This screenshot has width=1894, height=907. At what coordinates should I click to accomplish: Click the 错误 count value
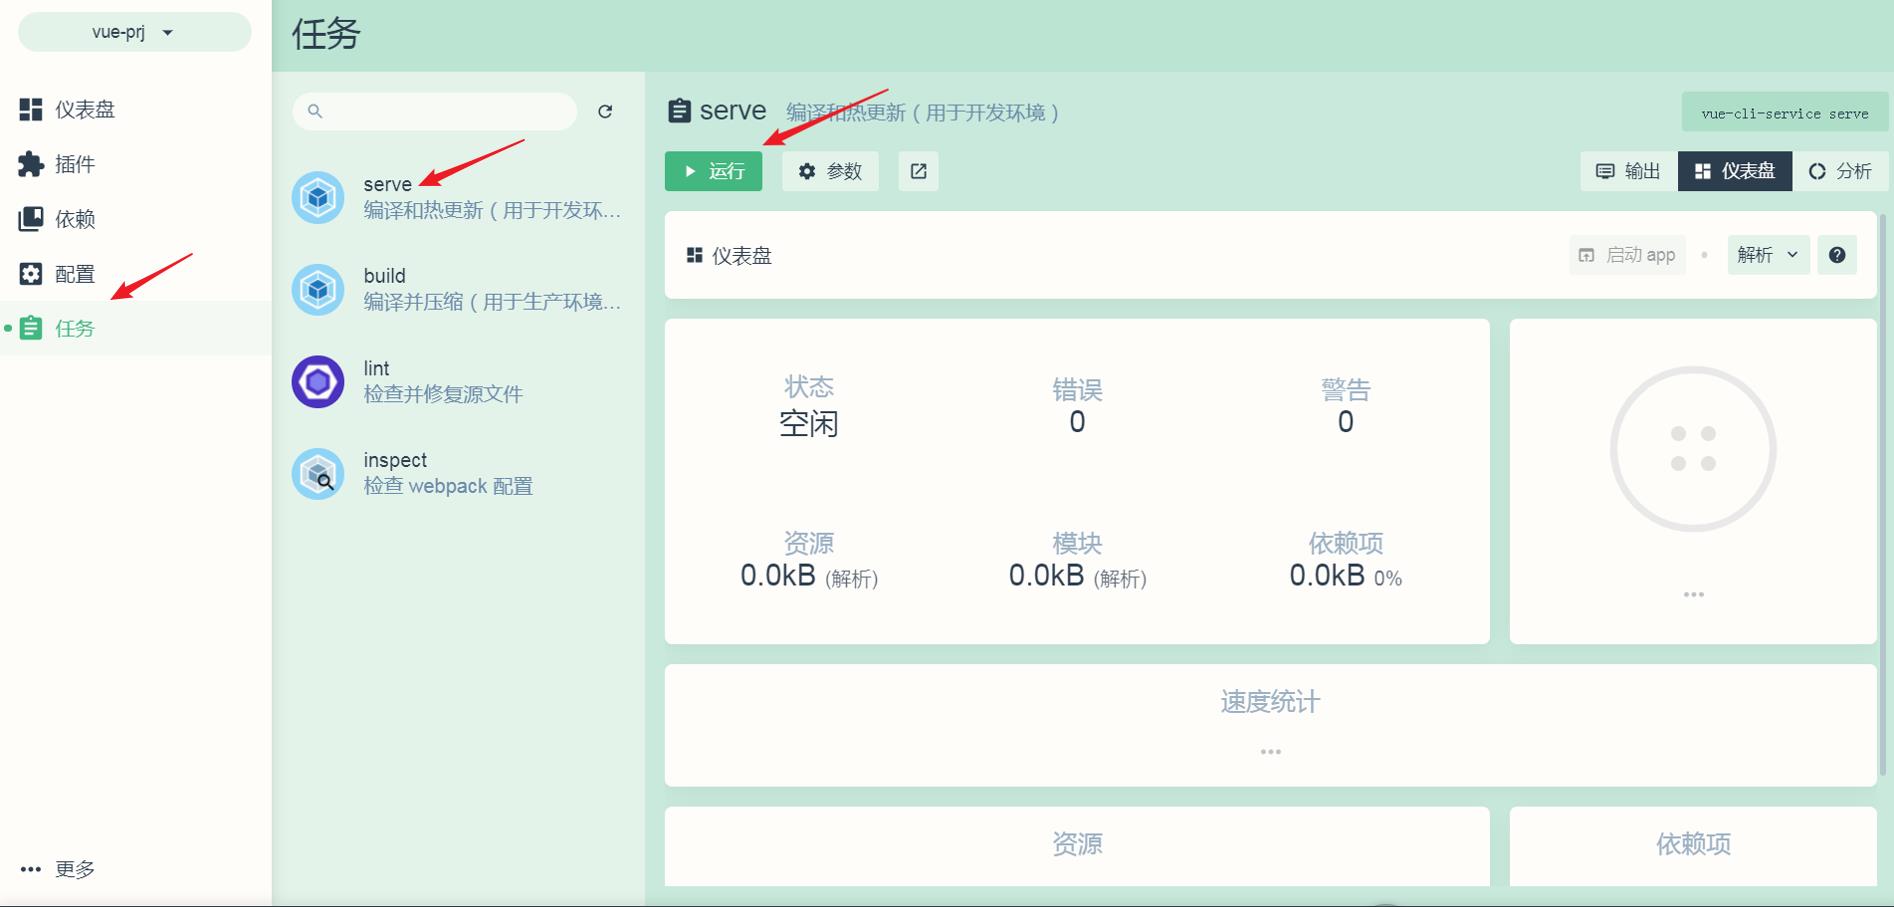(x=1077, y=422)
